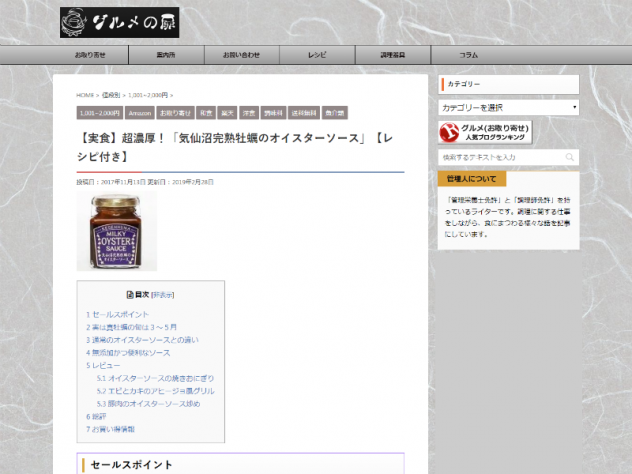Open the お取り寄せ navigation menu item
The width and height of the screenshot is (632, 474).
tap(90, 55)
